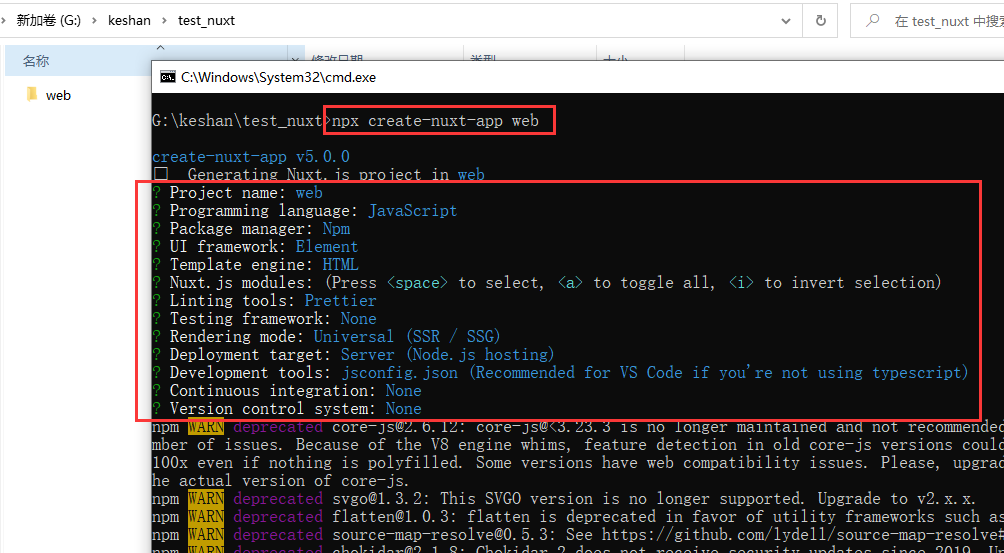This screenshot has width=1004, height=553.
Task: Click the Generating Nuxt.js project line
Action: 318,175
